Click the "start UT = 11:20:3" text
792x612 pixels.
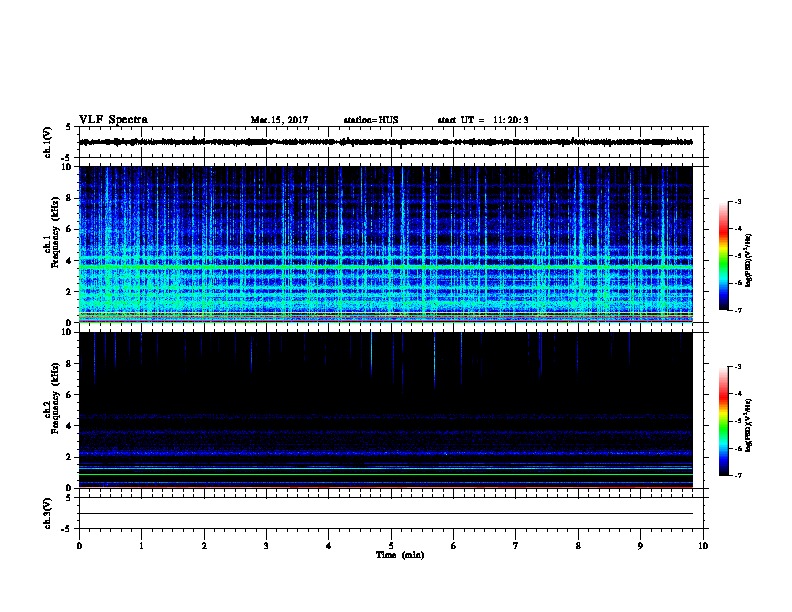click(483, 120)
